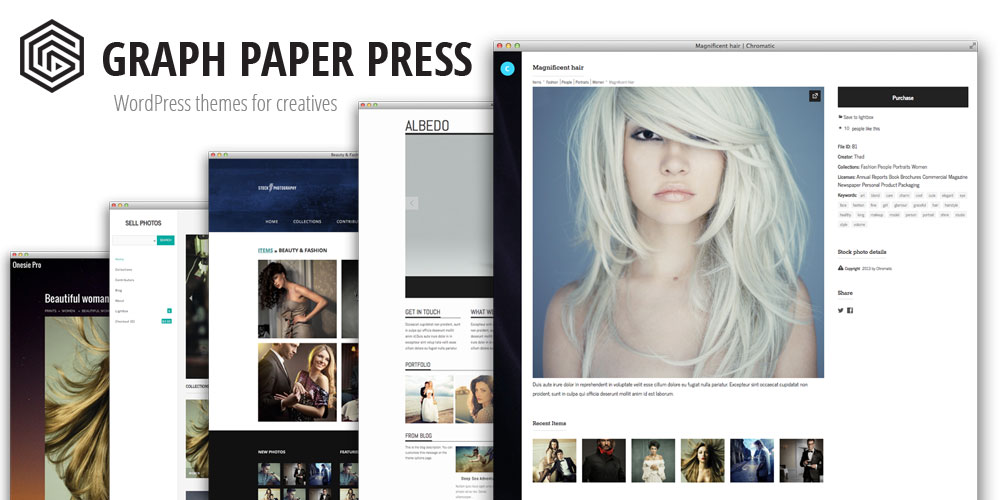Click 'FROM BLOG' heading in Albedo

(418, 436)
